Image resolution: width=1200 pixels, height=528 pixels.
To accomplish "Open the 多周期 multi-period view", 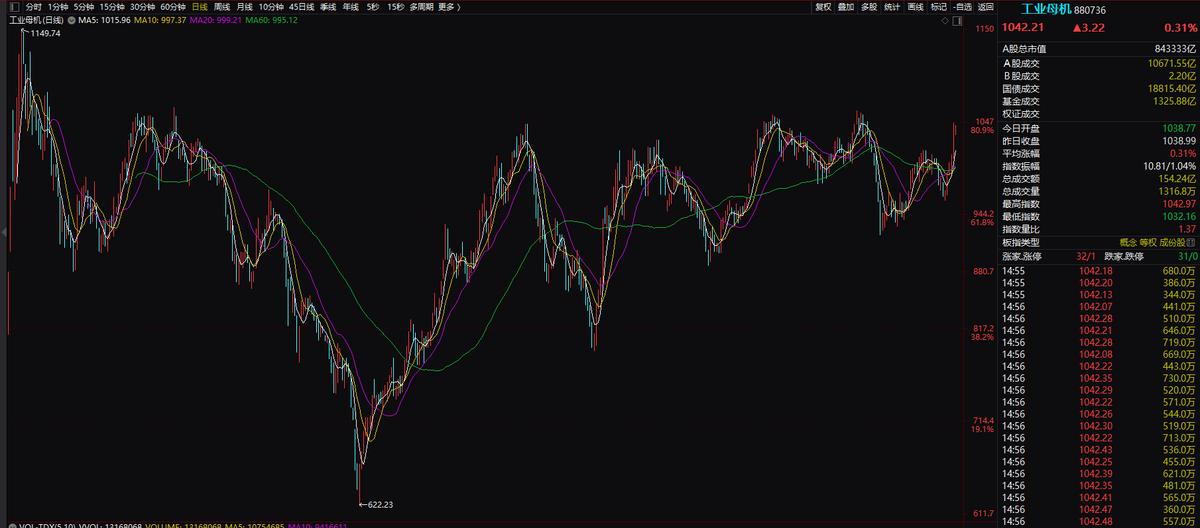I will point(421,6).
